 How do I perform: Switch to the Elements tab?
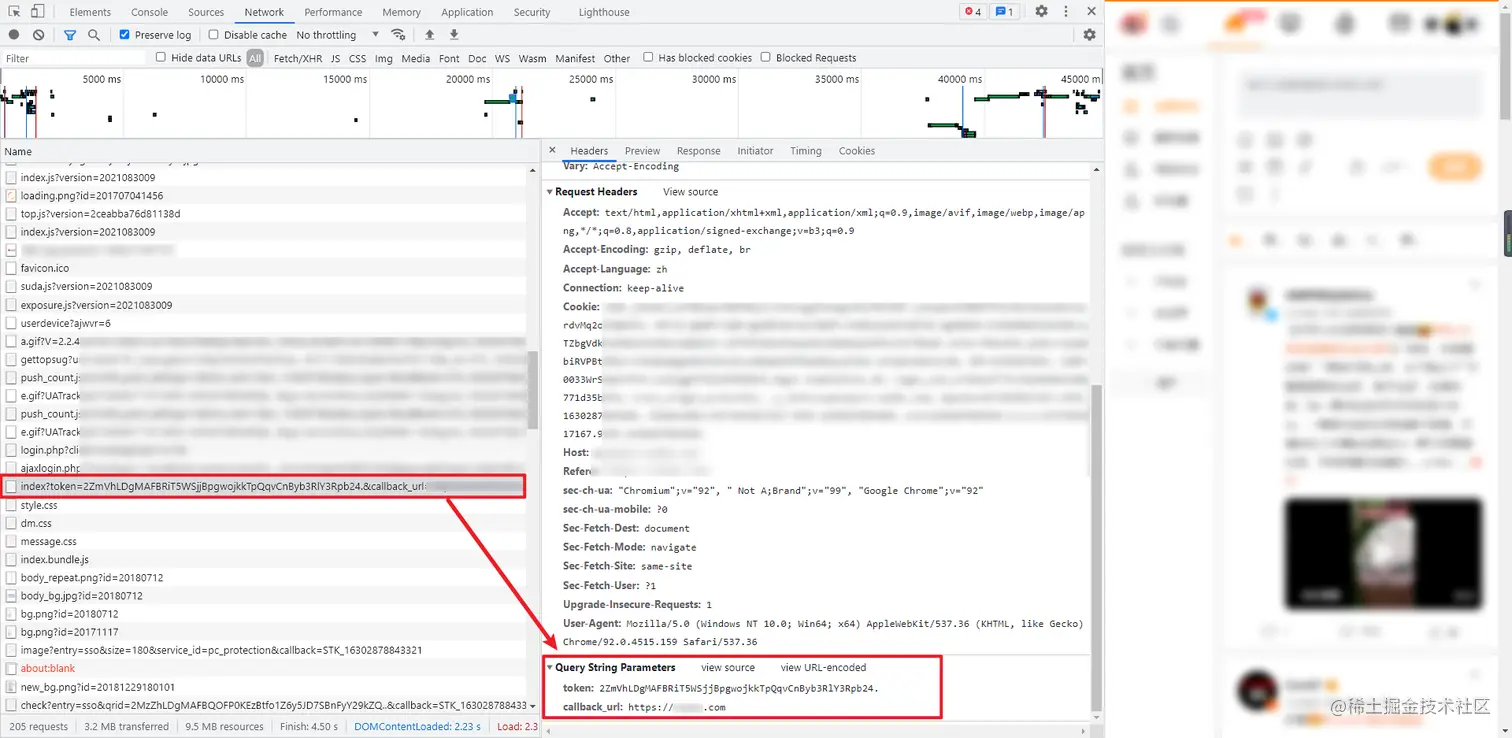[x=90, y=12]
